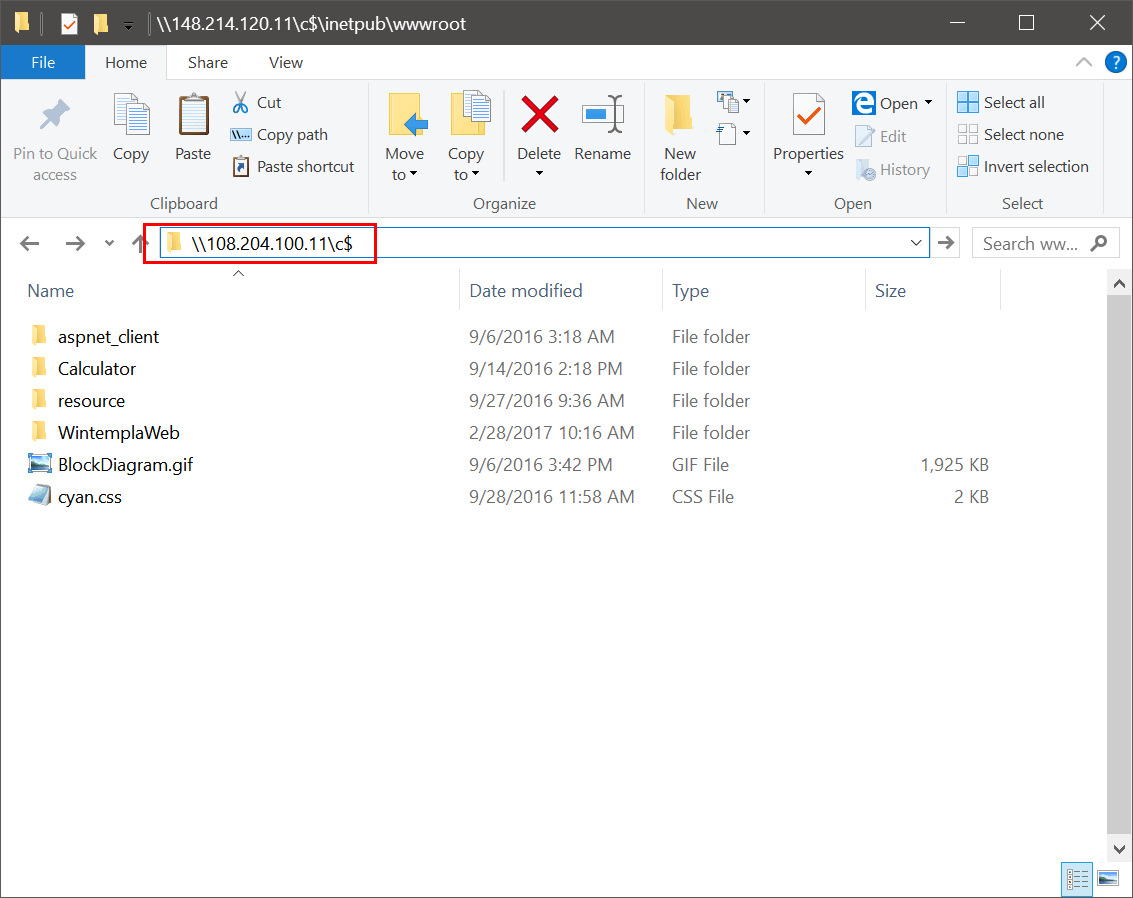Viewport: 1133px width, 898px height.
Task: Click the GIF File type cell
Action: click(x=700, y=465)
